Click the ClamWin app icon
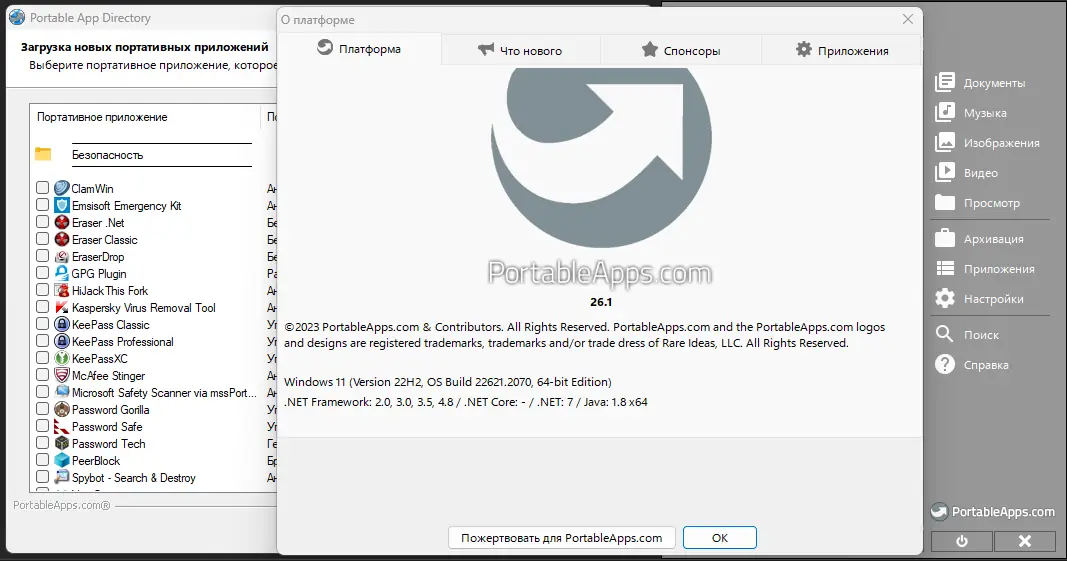Image resolution: width=1067 pixels, height=561 pixels. tap(62, 188)
